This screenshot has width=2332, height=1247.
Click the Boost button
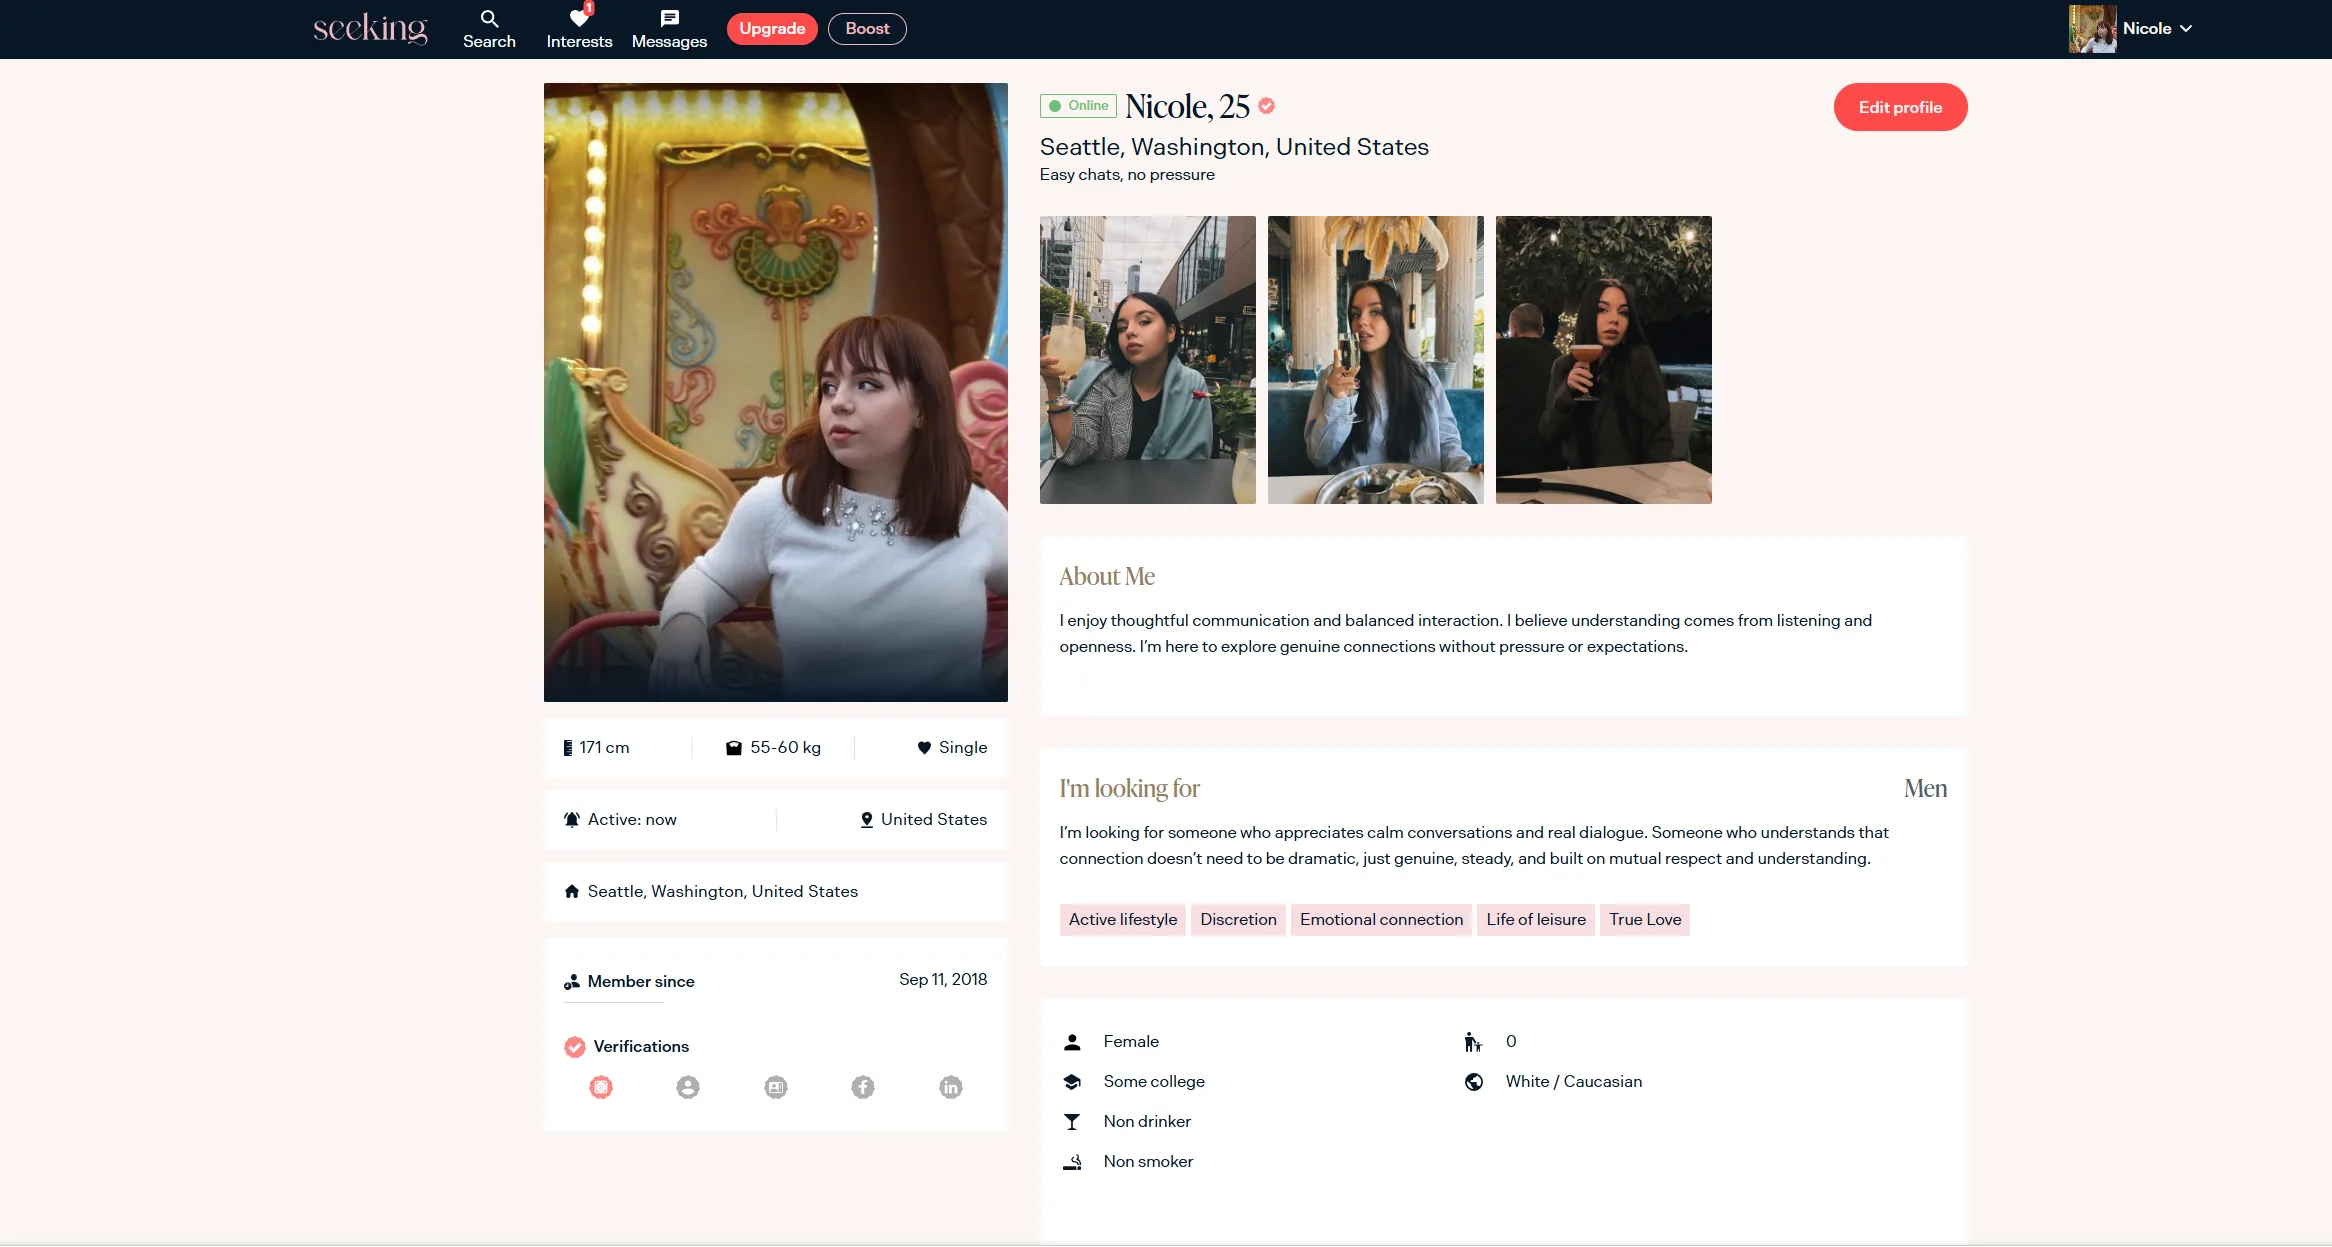[x=867, y=28]
